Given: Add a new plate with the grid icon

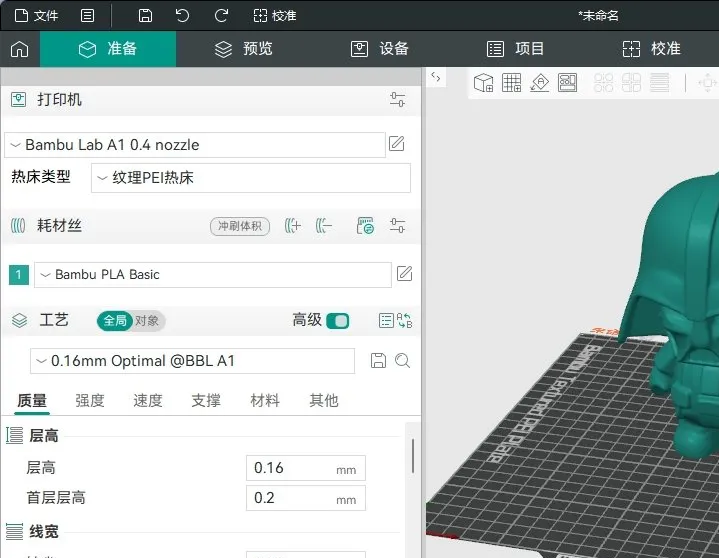Looking at the screenshot, I should click(x=511, y=83).
